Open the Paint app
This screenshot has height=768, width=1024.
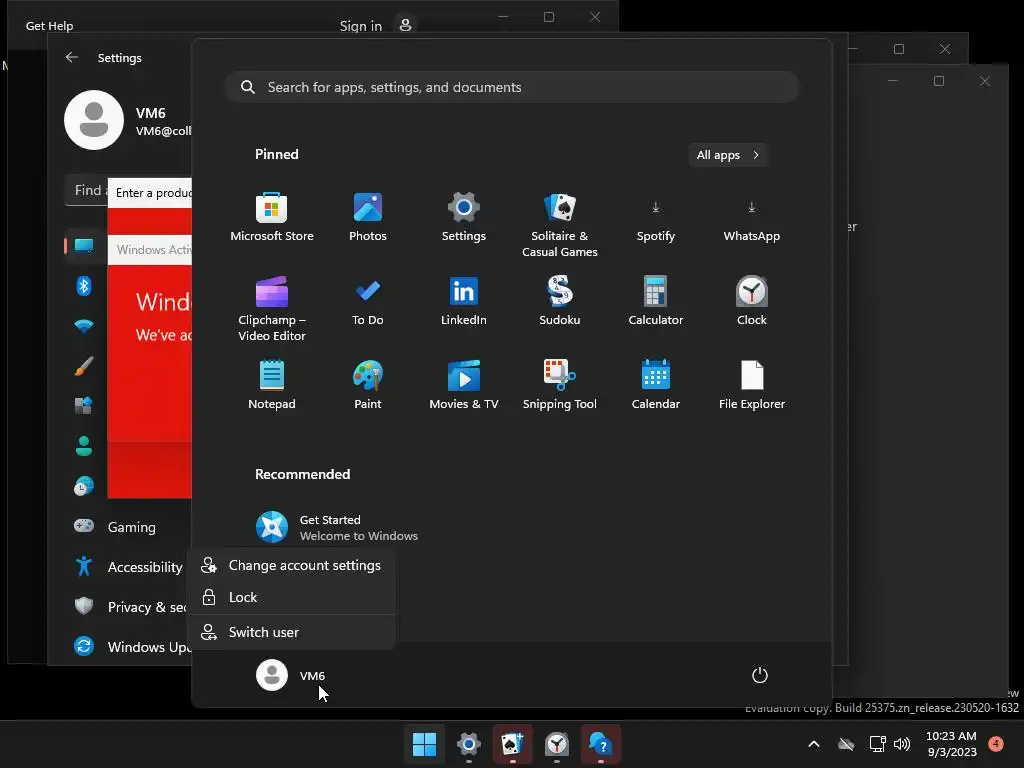368,385
